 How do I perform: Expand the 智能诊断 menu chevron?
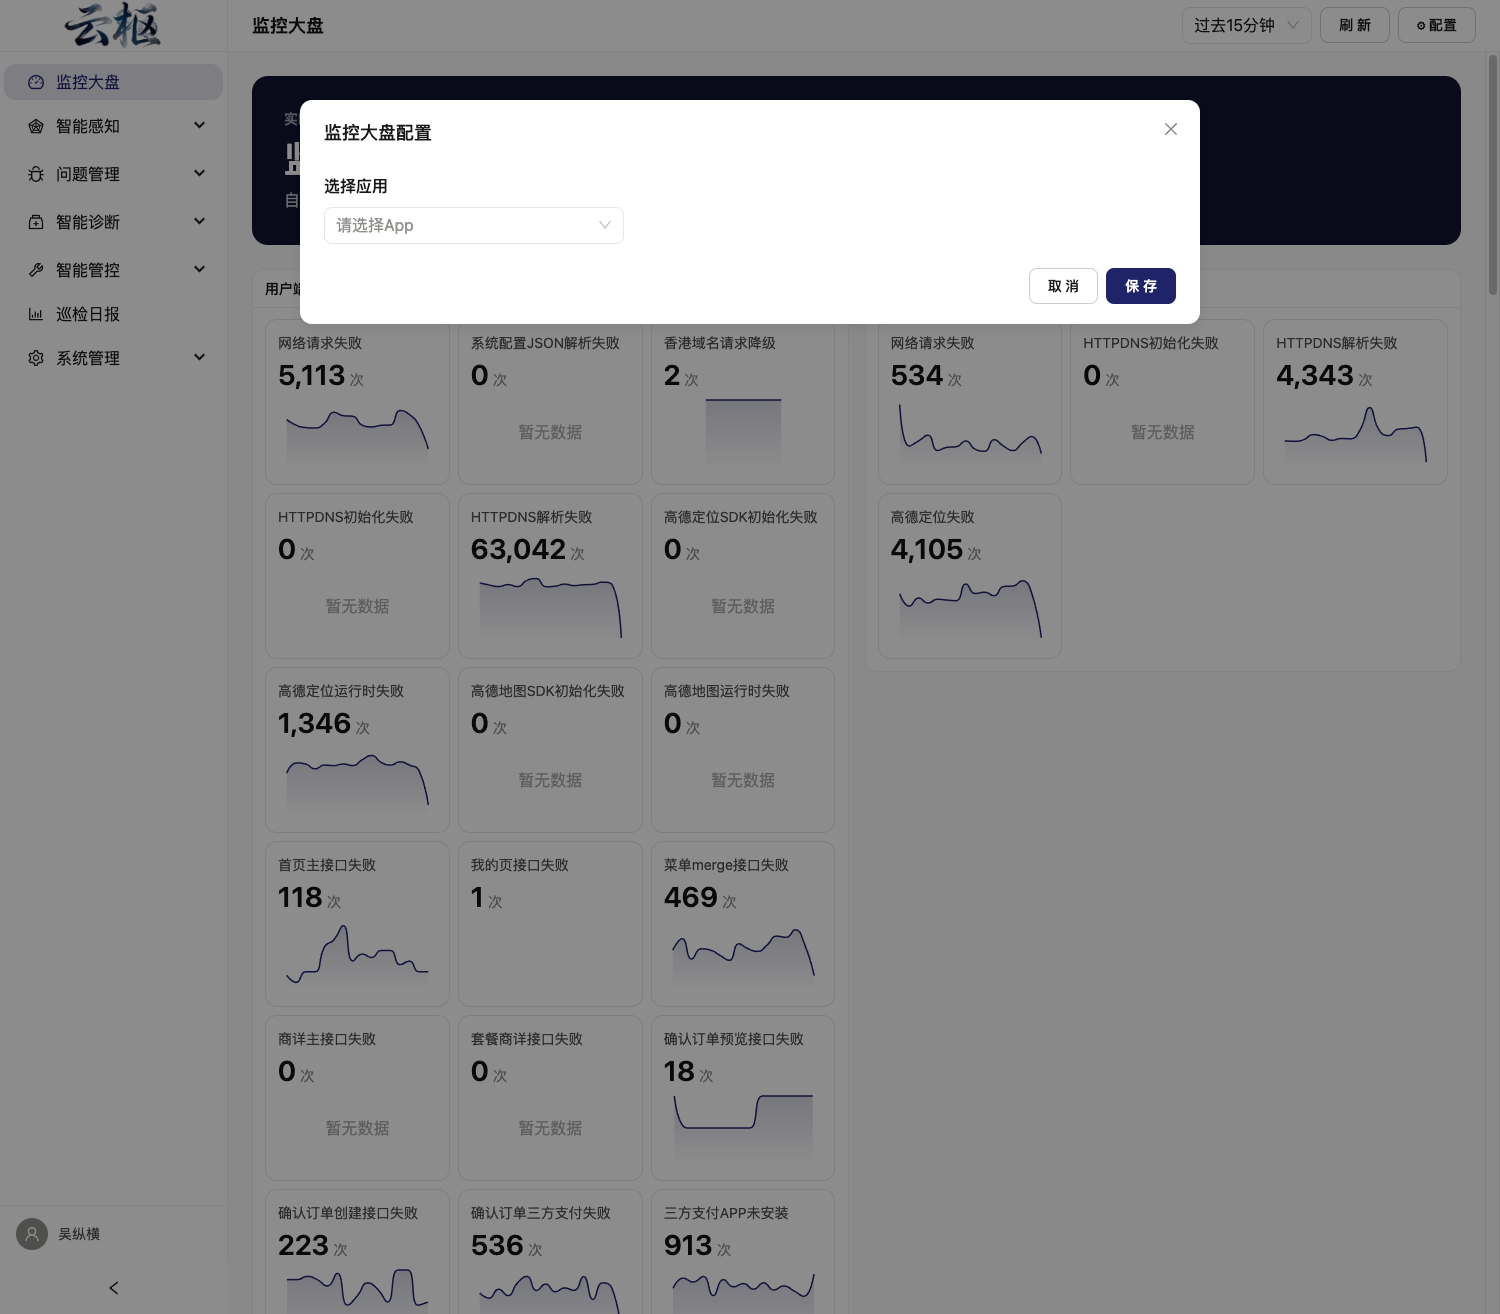(x=199, y=221)
